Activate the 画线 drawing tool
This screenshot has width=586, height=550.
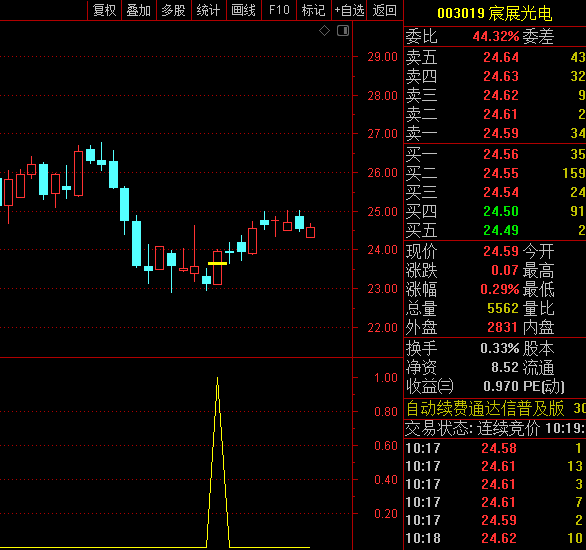[243, 10]
